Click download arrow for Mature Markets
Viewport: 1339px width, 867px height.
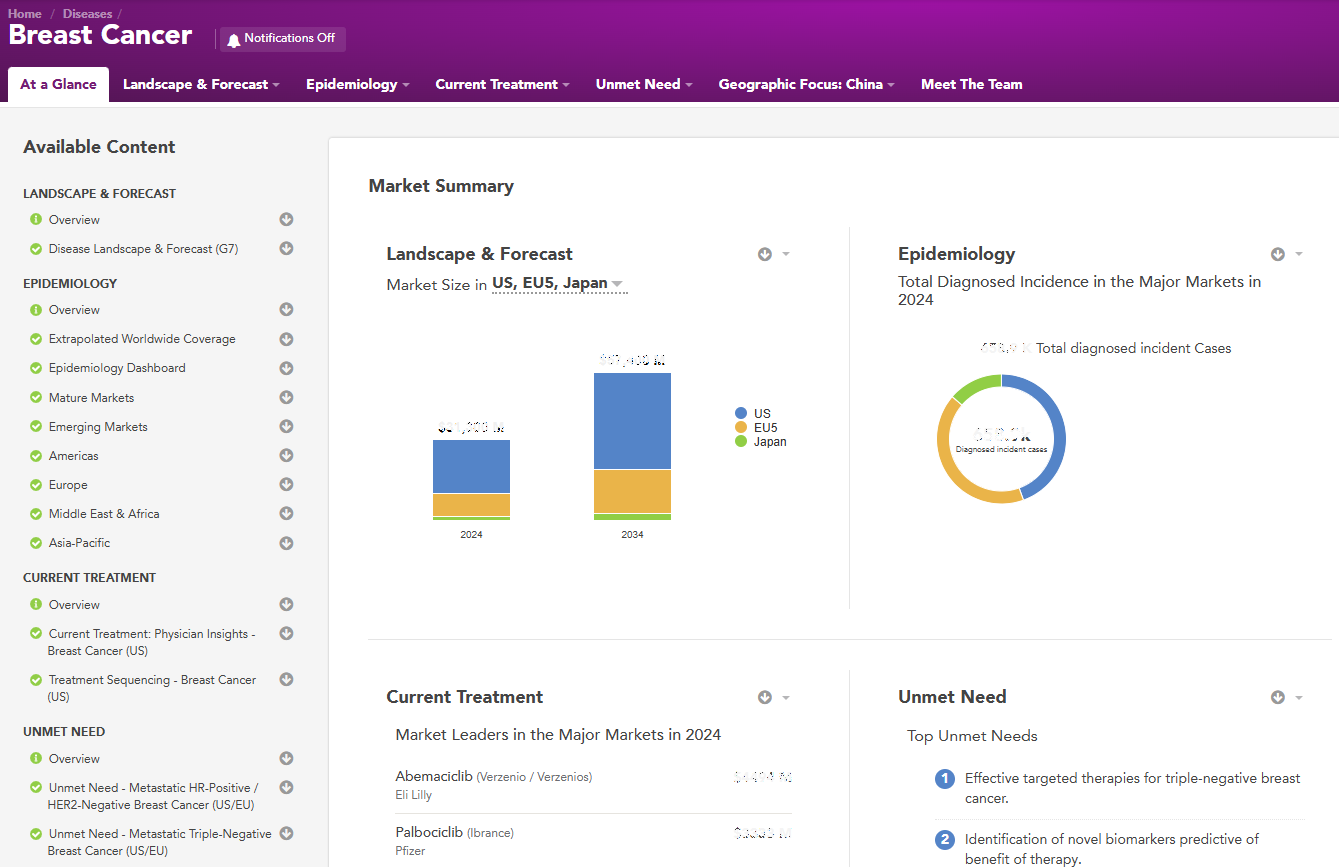(x=286, y=397)
